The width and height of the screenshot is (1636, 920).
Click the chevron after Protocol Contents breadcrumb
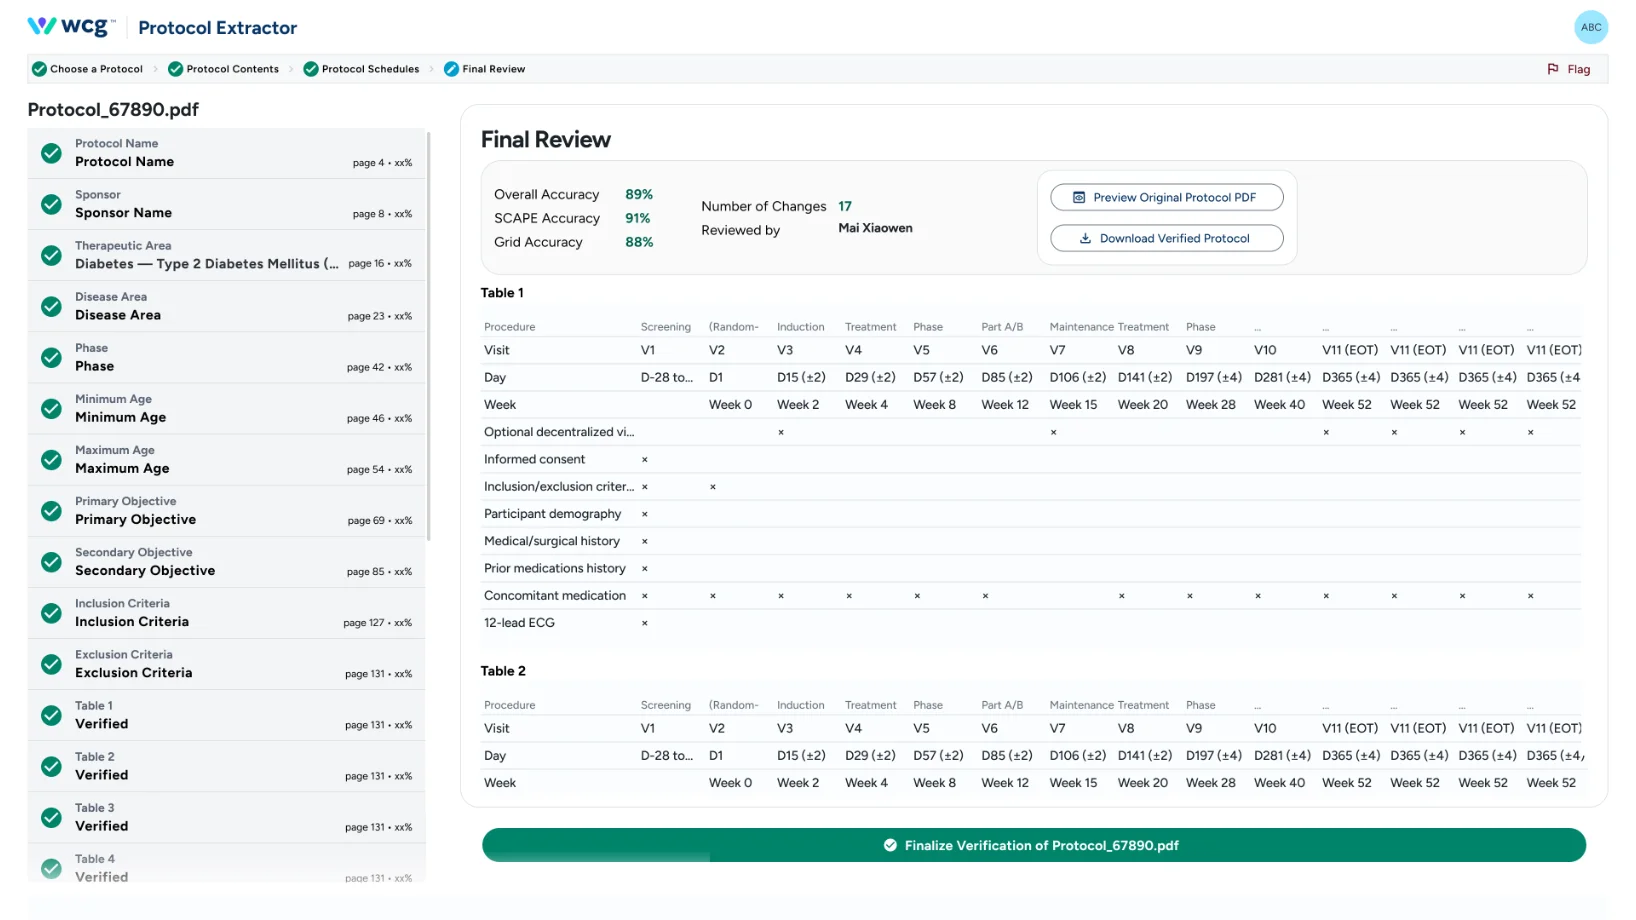[293, 69]
